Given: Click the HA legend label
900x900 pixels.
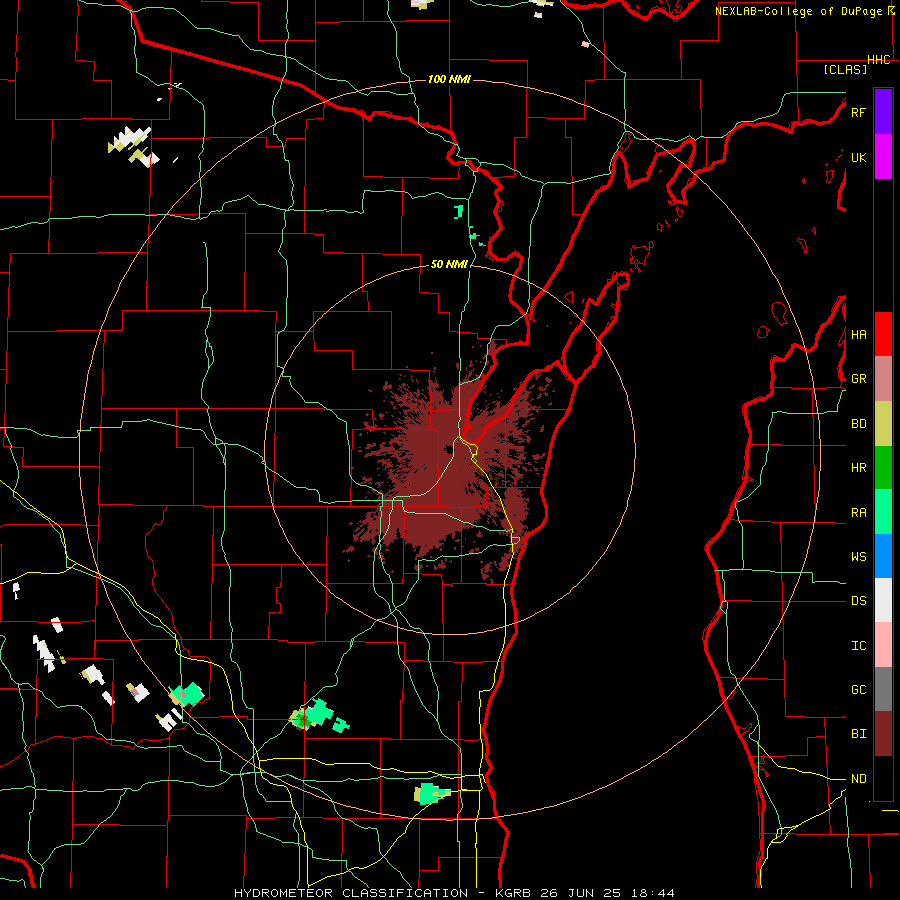Looking at the screenshot, I should coord(858,335).
